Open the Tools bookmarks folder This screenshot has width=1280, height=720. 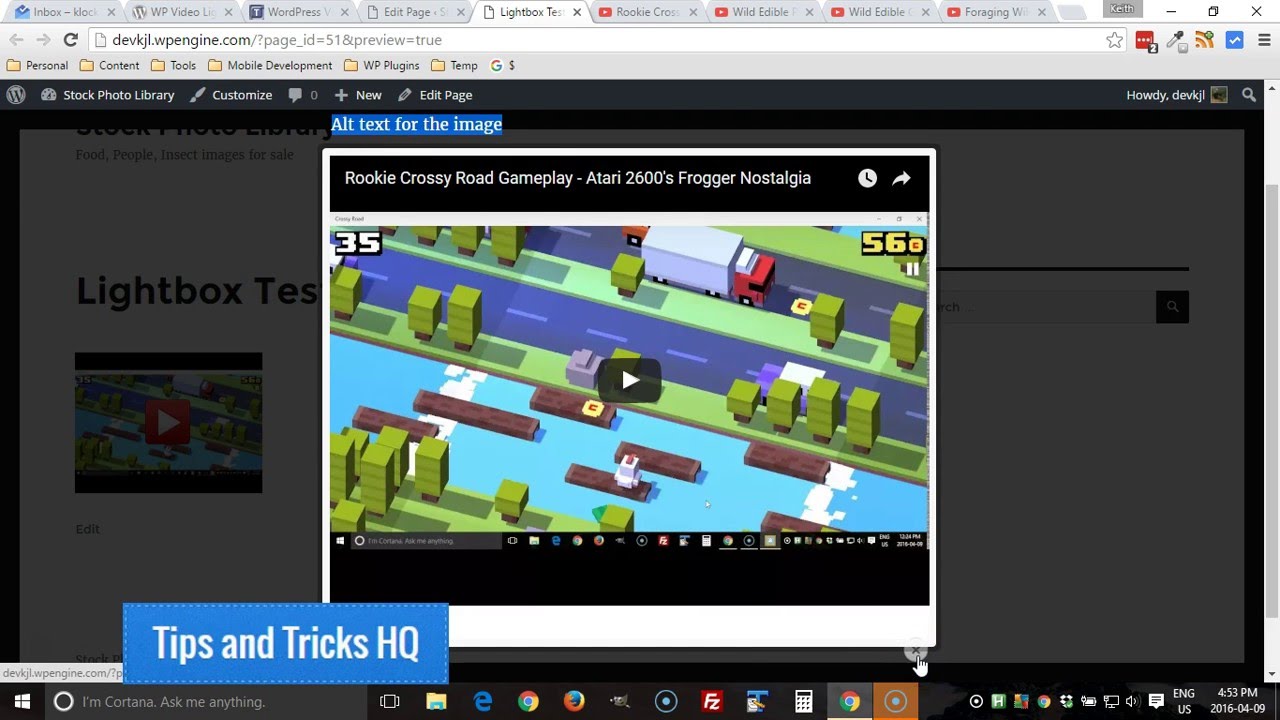point(173,66)
